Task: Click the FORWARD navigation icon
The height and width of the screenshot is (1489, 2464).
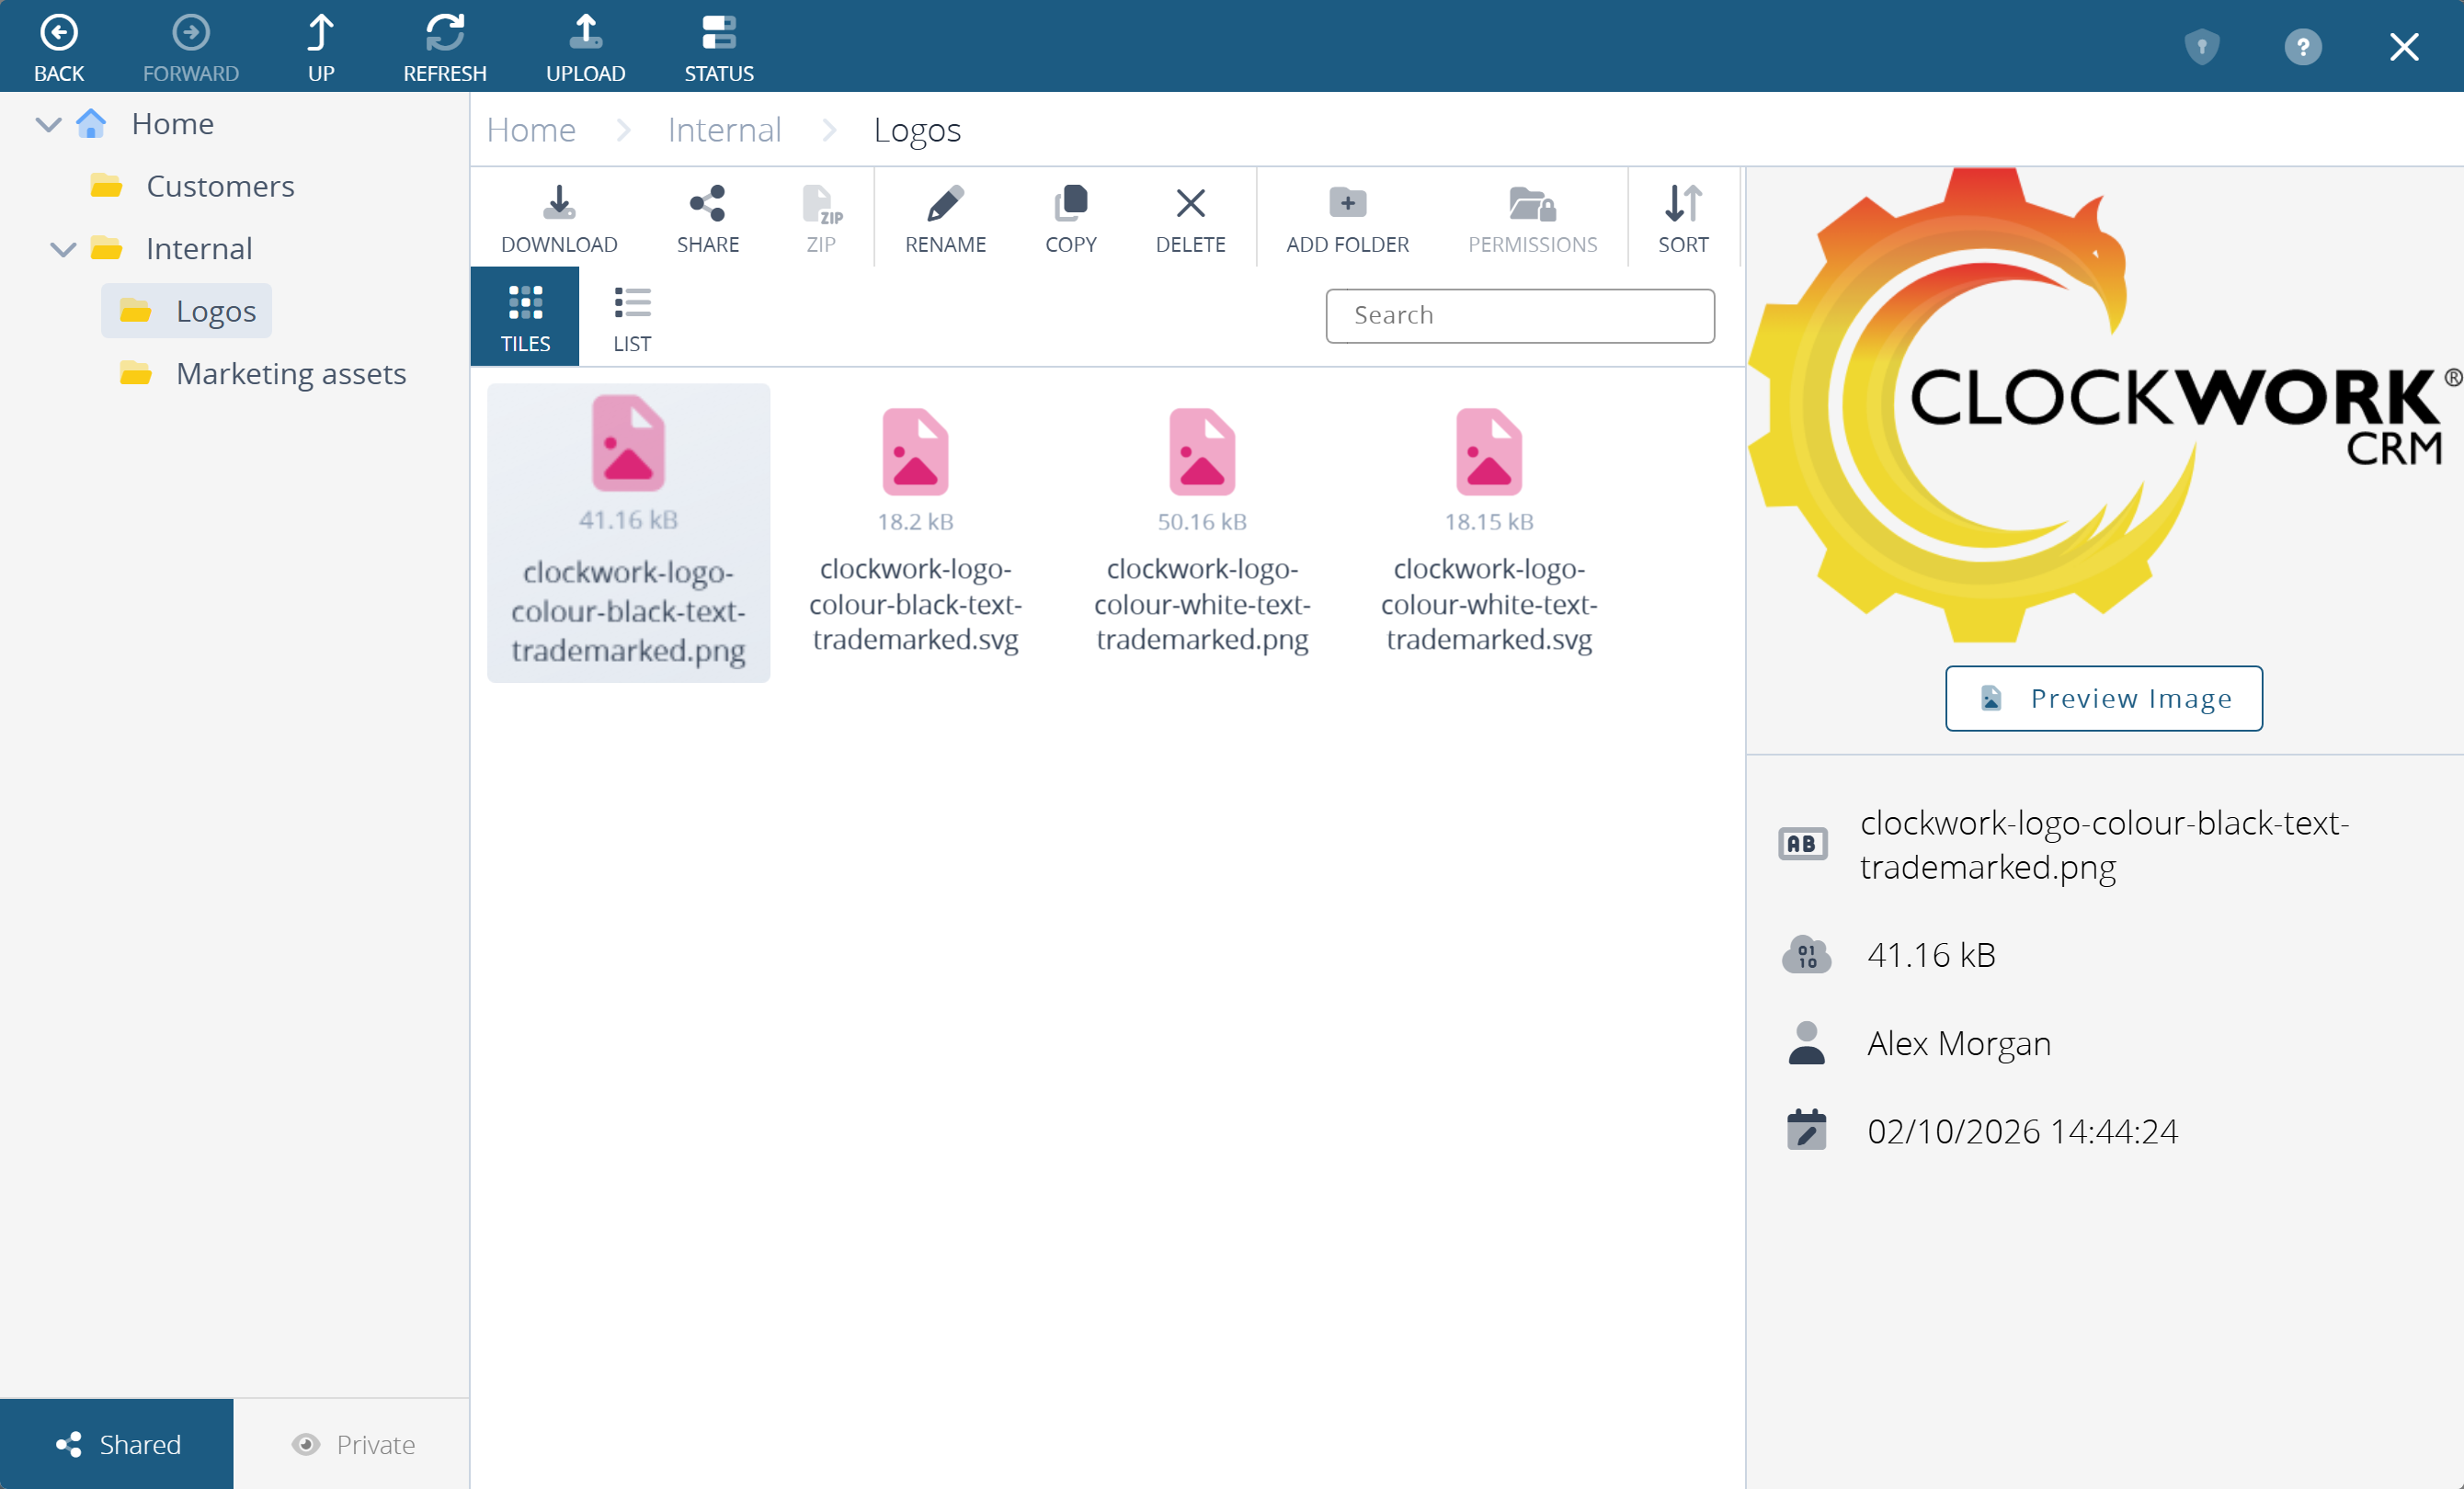Action: point(190,33)
